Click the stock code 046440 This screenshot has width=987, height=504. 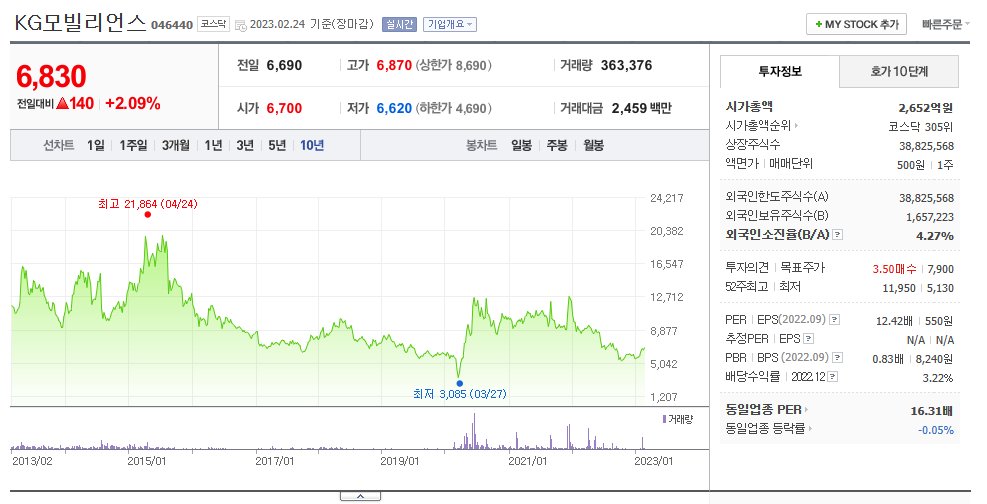tap(172, 25)
